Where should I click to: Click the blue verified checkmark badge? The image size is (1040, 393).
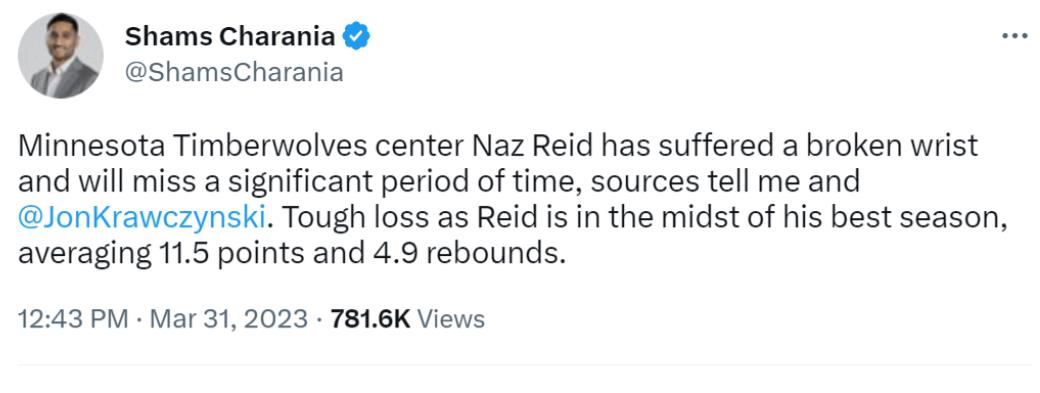coord(356,36)
